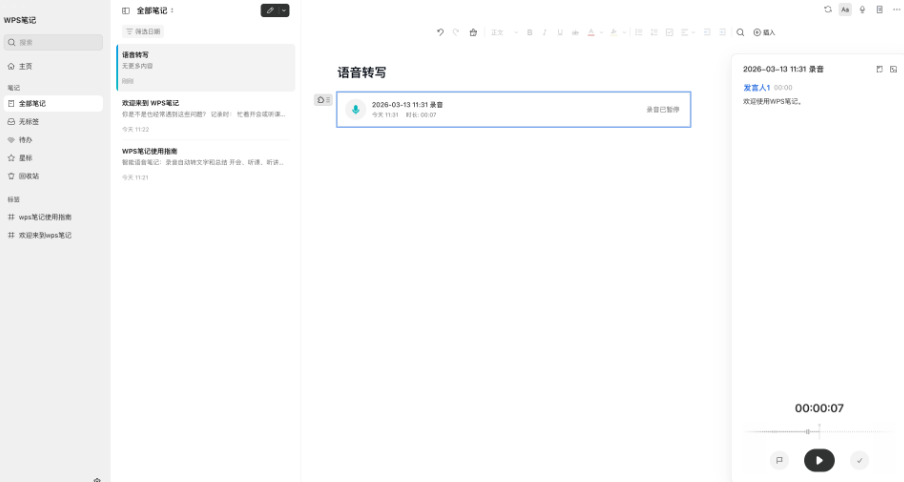The width and height of the screenshot is (904, 482).
Task: Apply the red font color
Action: (x=591, y=32)
